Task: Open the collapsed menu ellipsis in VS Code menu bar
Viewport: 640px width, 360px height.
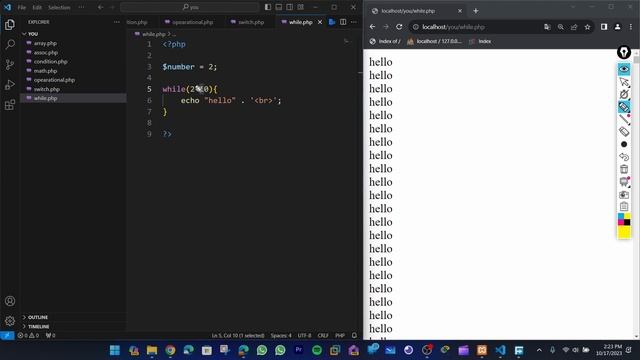Action: click(81, 7)
